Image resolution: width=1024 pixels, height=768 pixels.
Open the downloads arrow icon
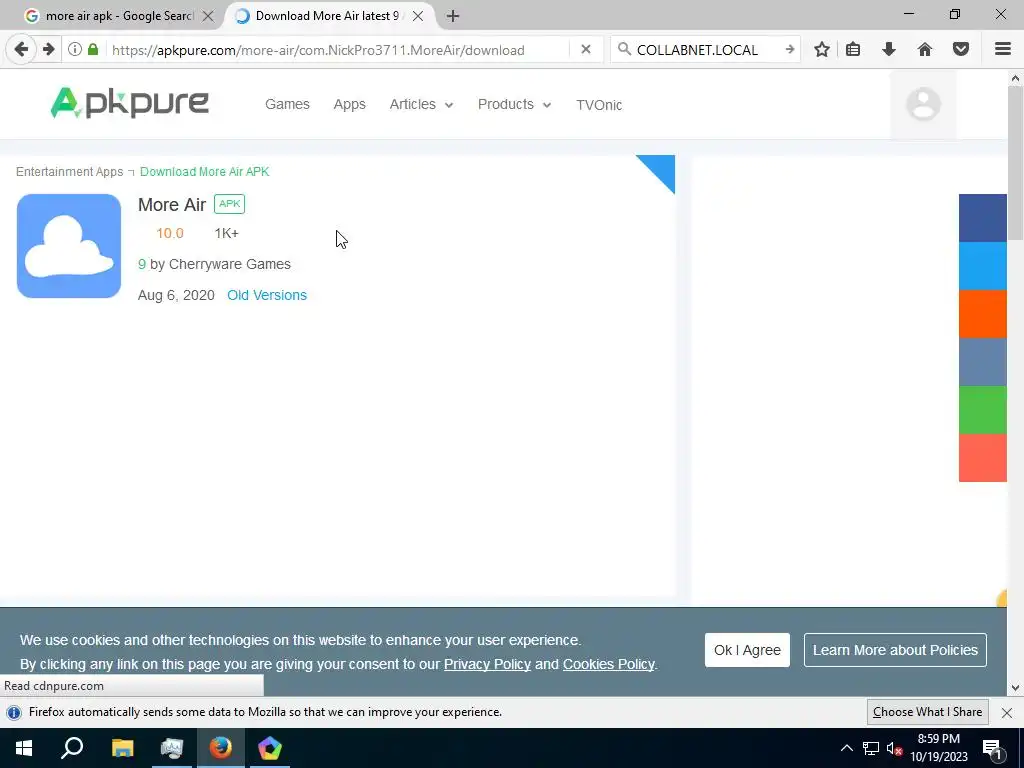pos(889,50)
